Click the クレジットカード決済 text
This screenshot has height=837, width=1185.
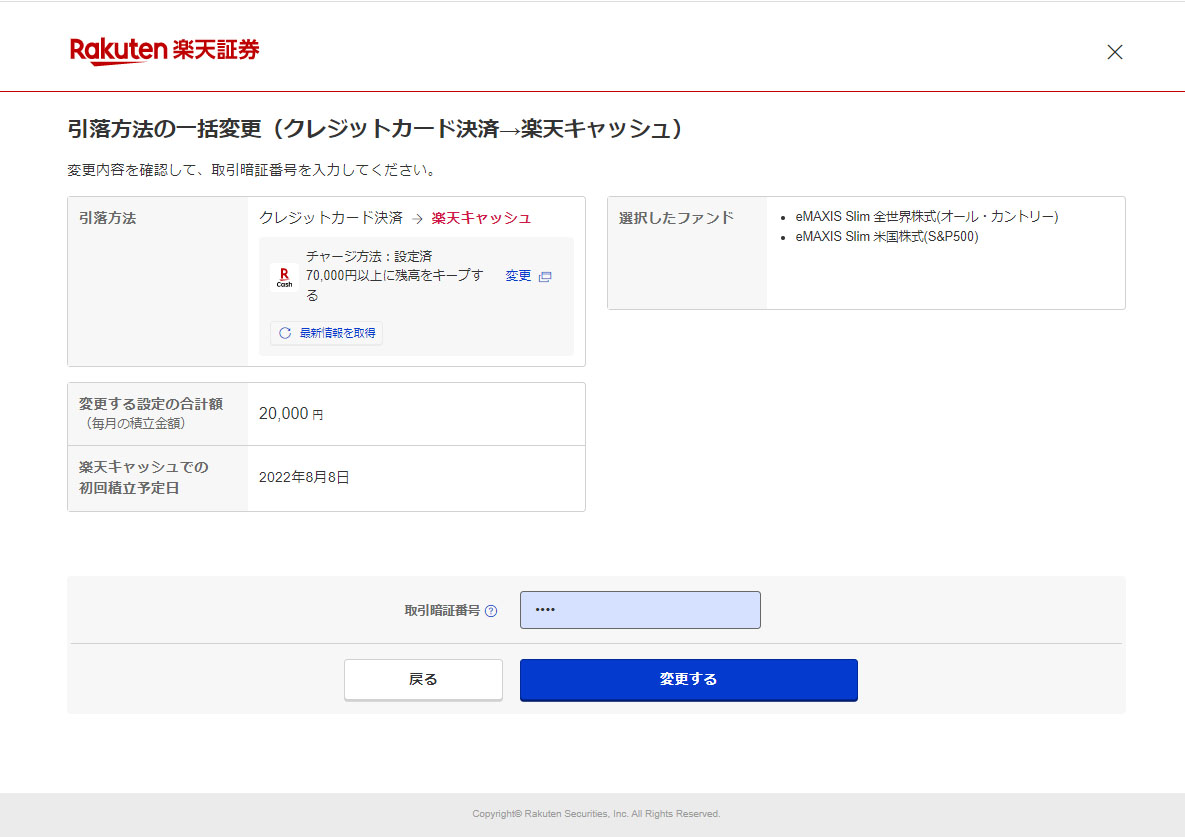[330, 218]
